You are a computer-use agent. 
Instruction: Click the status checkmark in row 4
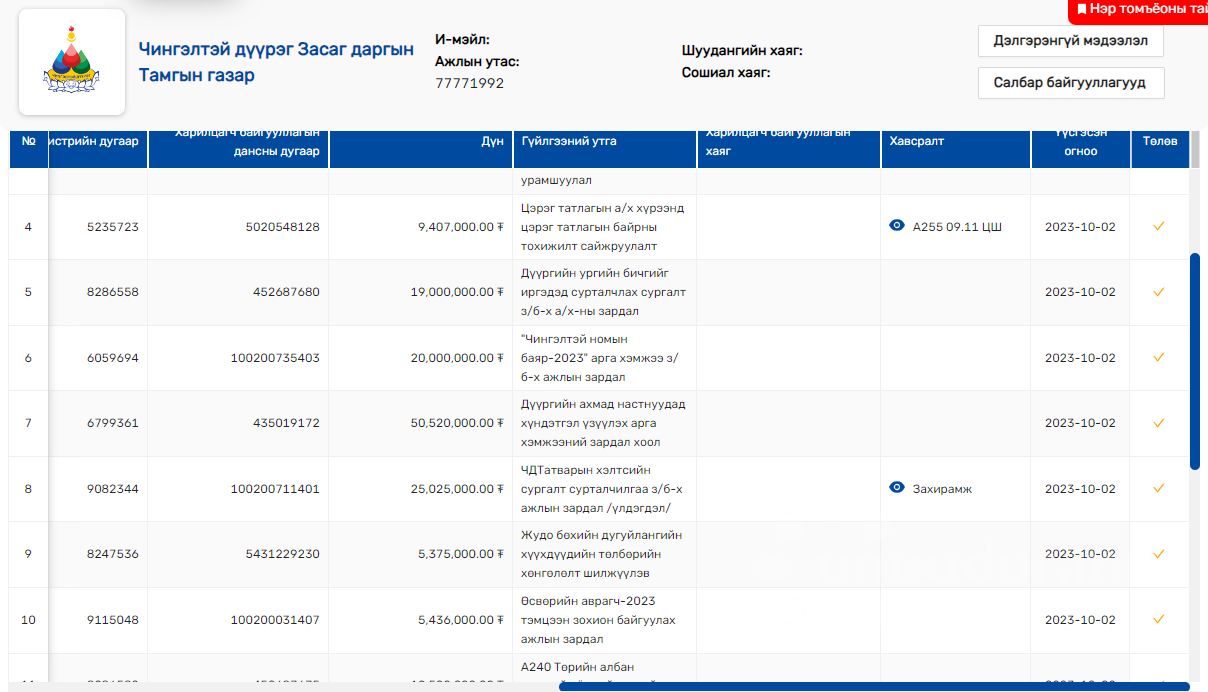coord(1159,227)
